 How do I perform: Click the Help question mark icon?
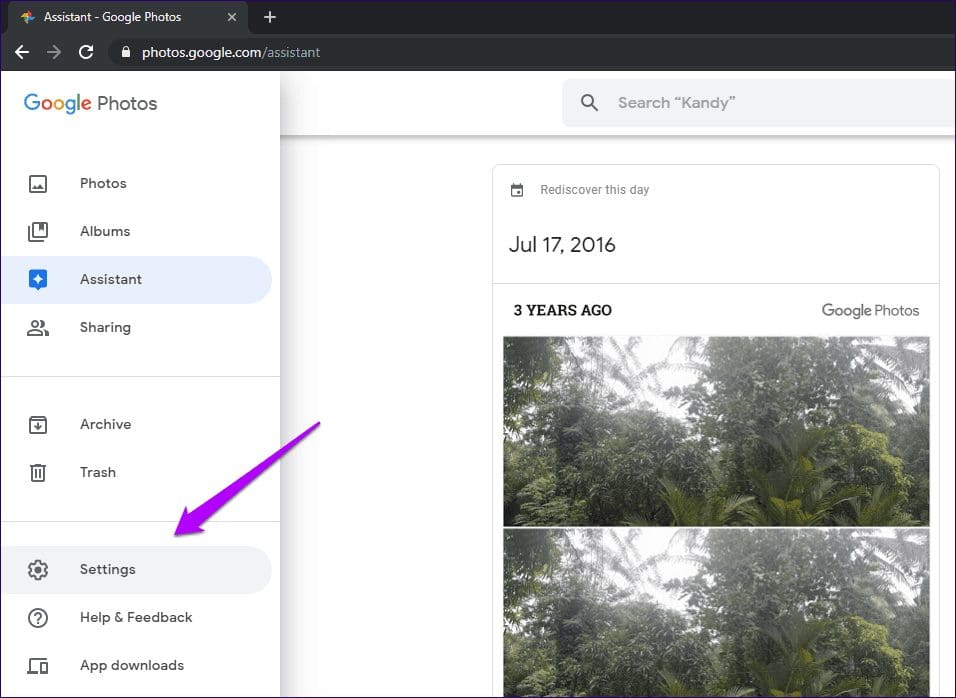(38, 618)
